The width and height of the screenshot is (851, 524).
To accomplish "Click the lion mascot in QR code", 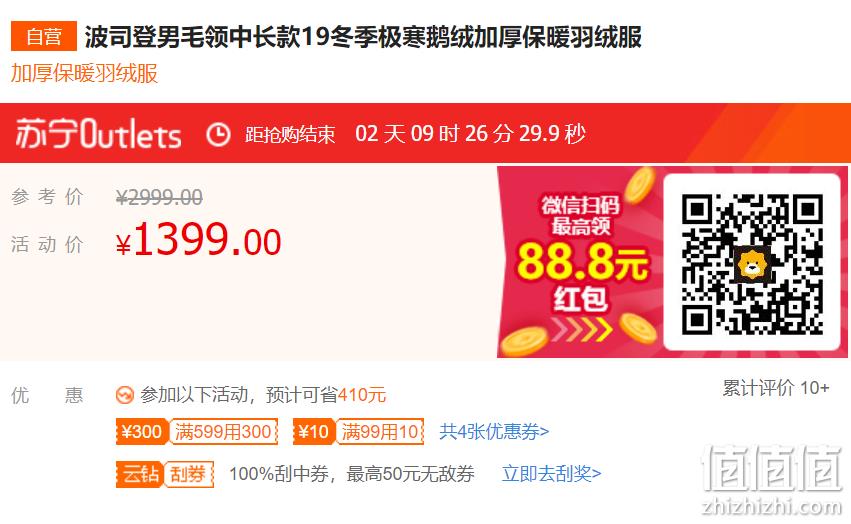I will (752, 264).
